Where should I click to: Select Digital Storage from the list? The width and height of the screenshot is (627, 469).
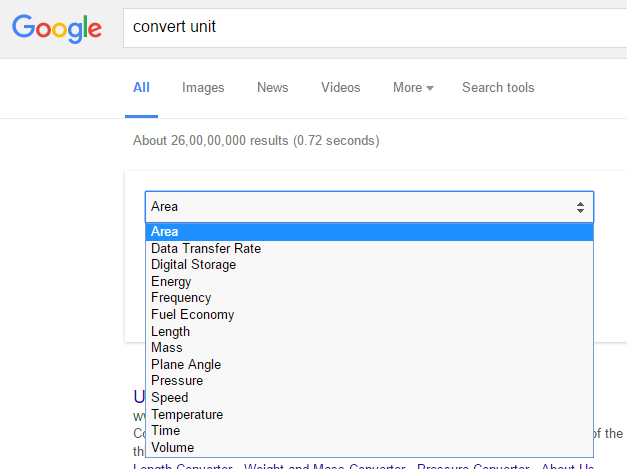[x=193, y=265]
